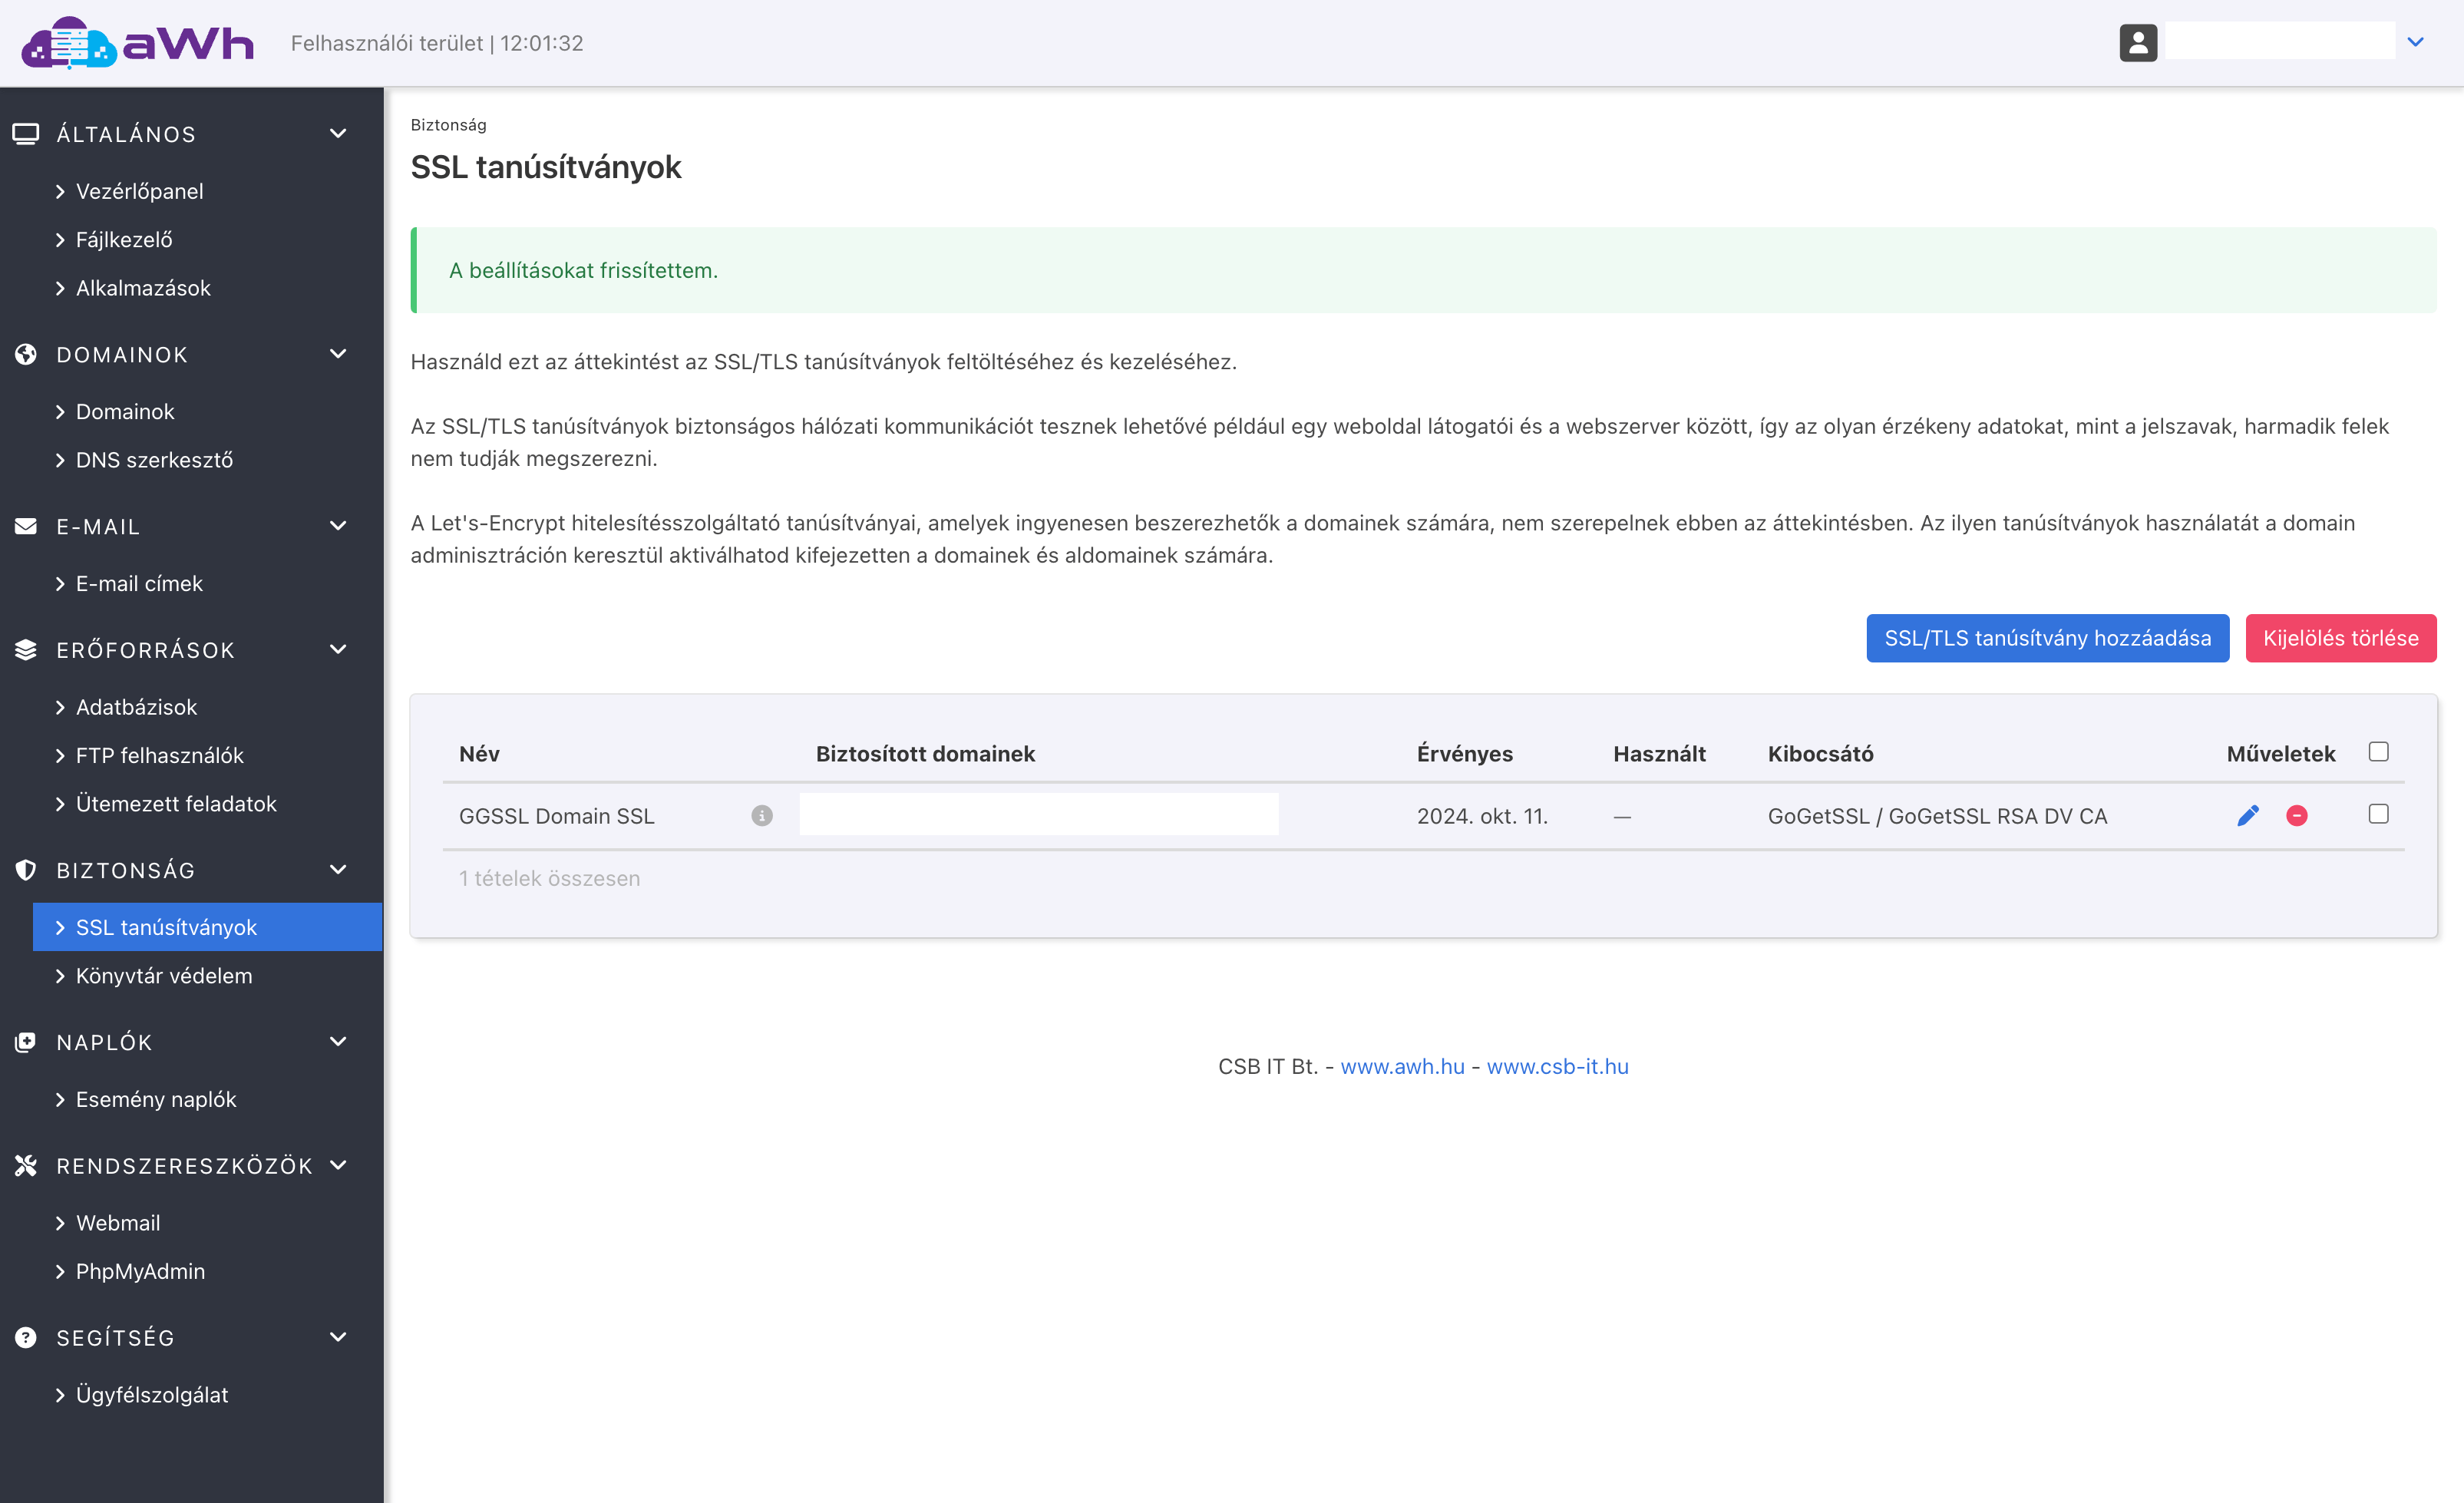Viewport: 2464px width, 1503px height.
Task: Collapse the Erőforrások section chevron
Action: pyautogui.click(x=338, y=650)
